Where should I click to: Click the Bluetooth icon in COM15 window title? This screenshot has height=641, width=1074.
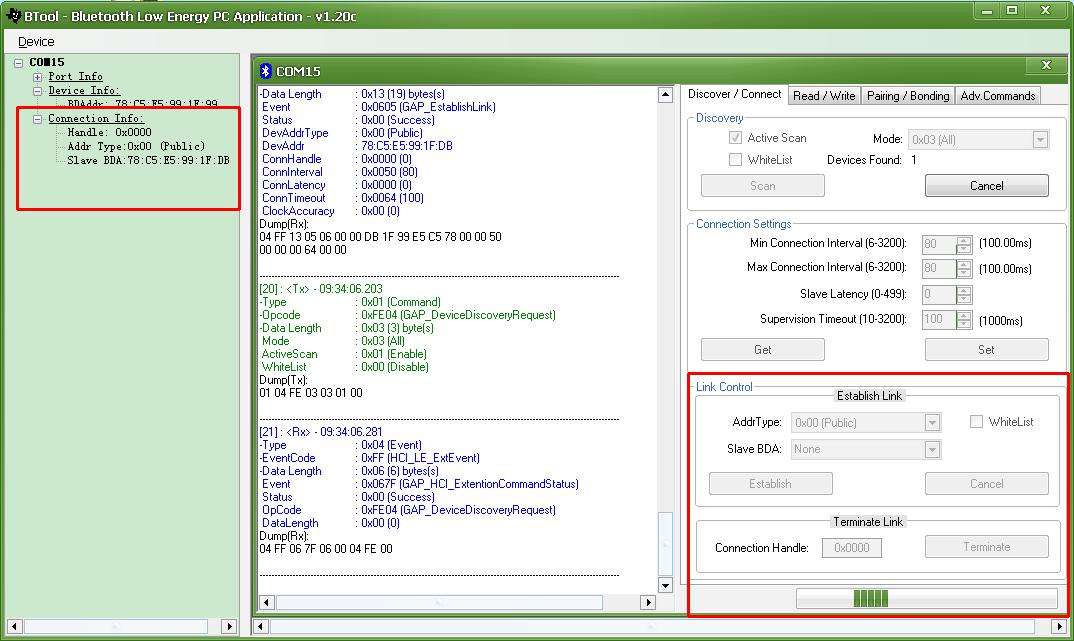point(266,71)
